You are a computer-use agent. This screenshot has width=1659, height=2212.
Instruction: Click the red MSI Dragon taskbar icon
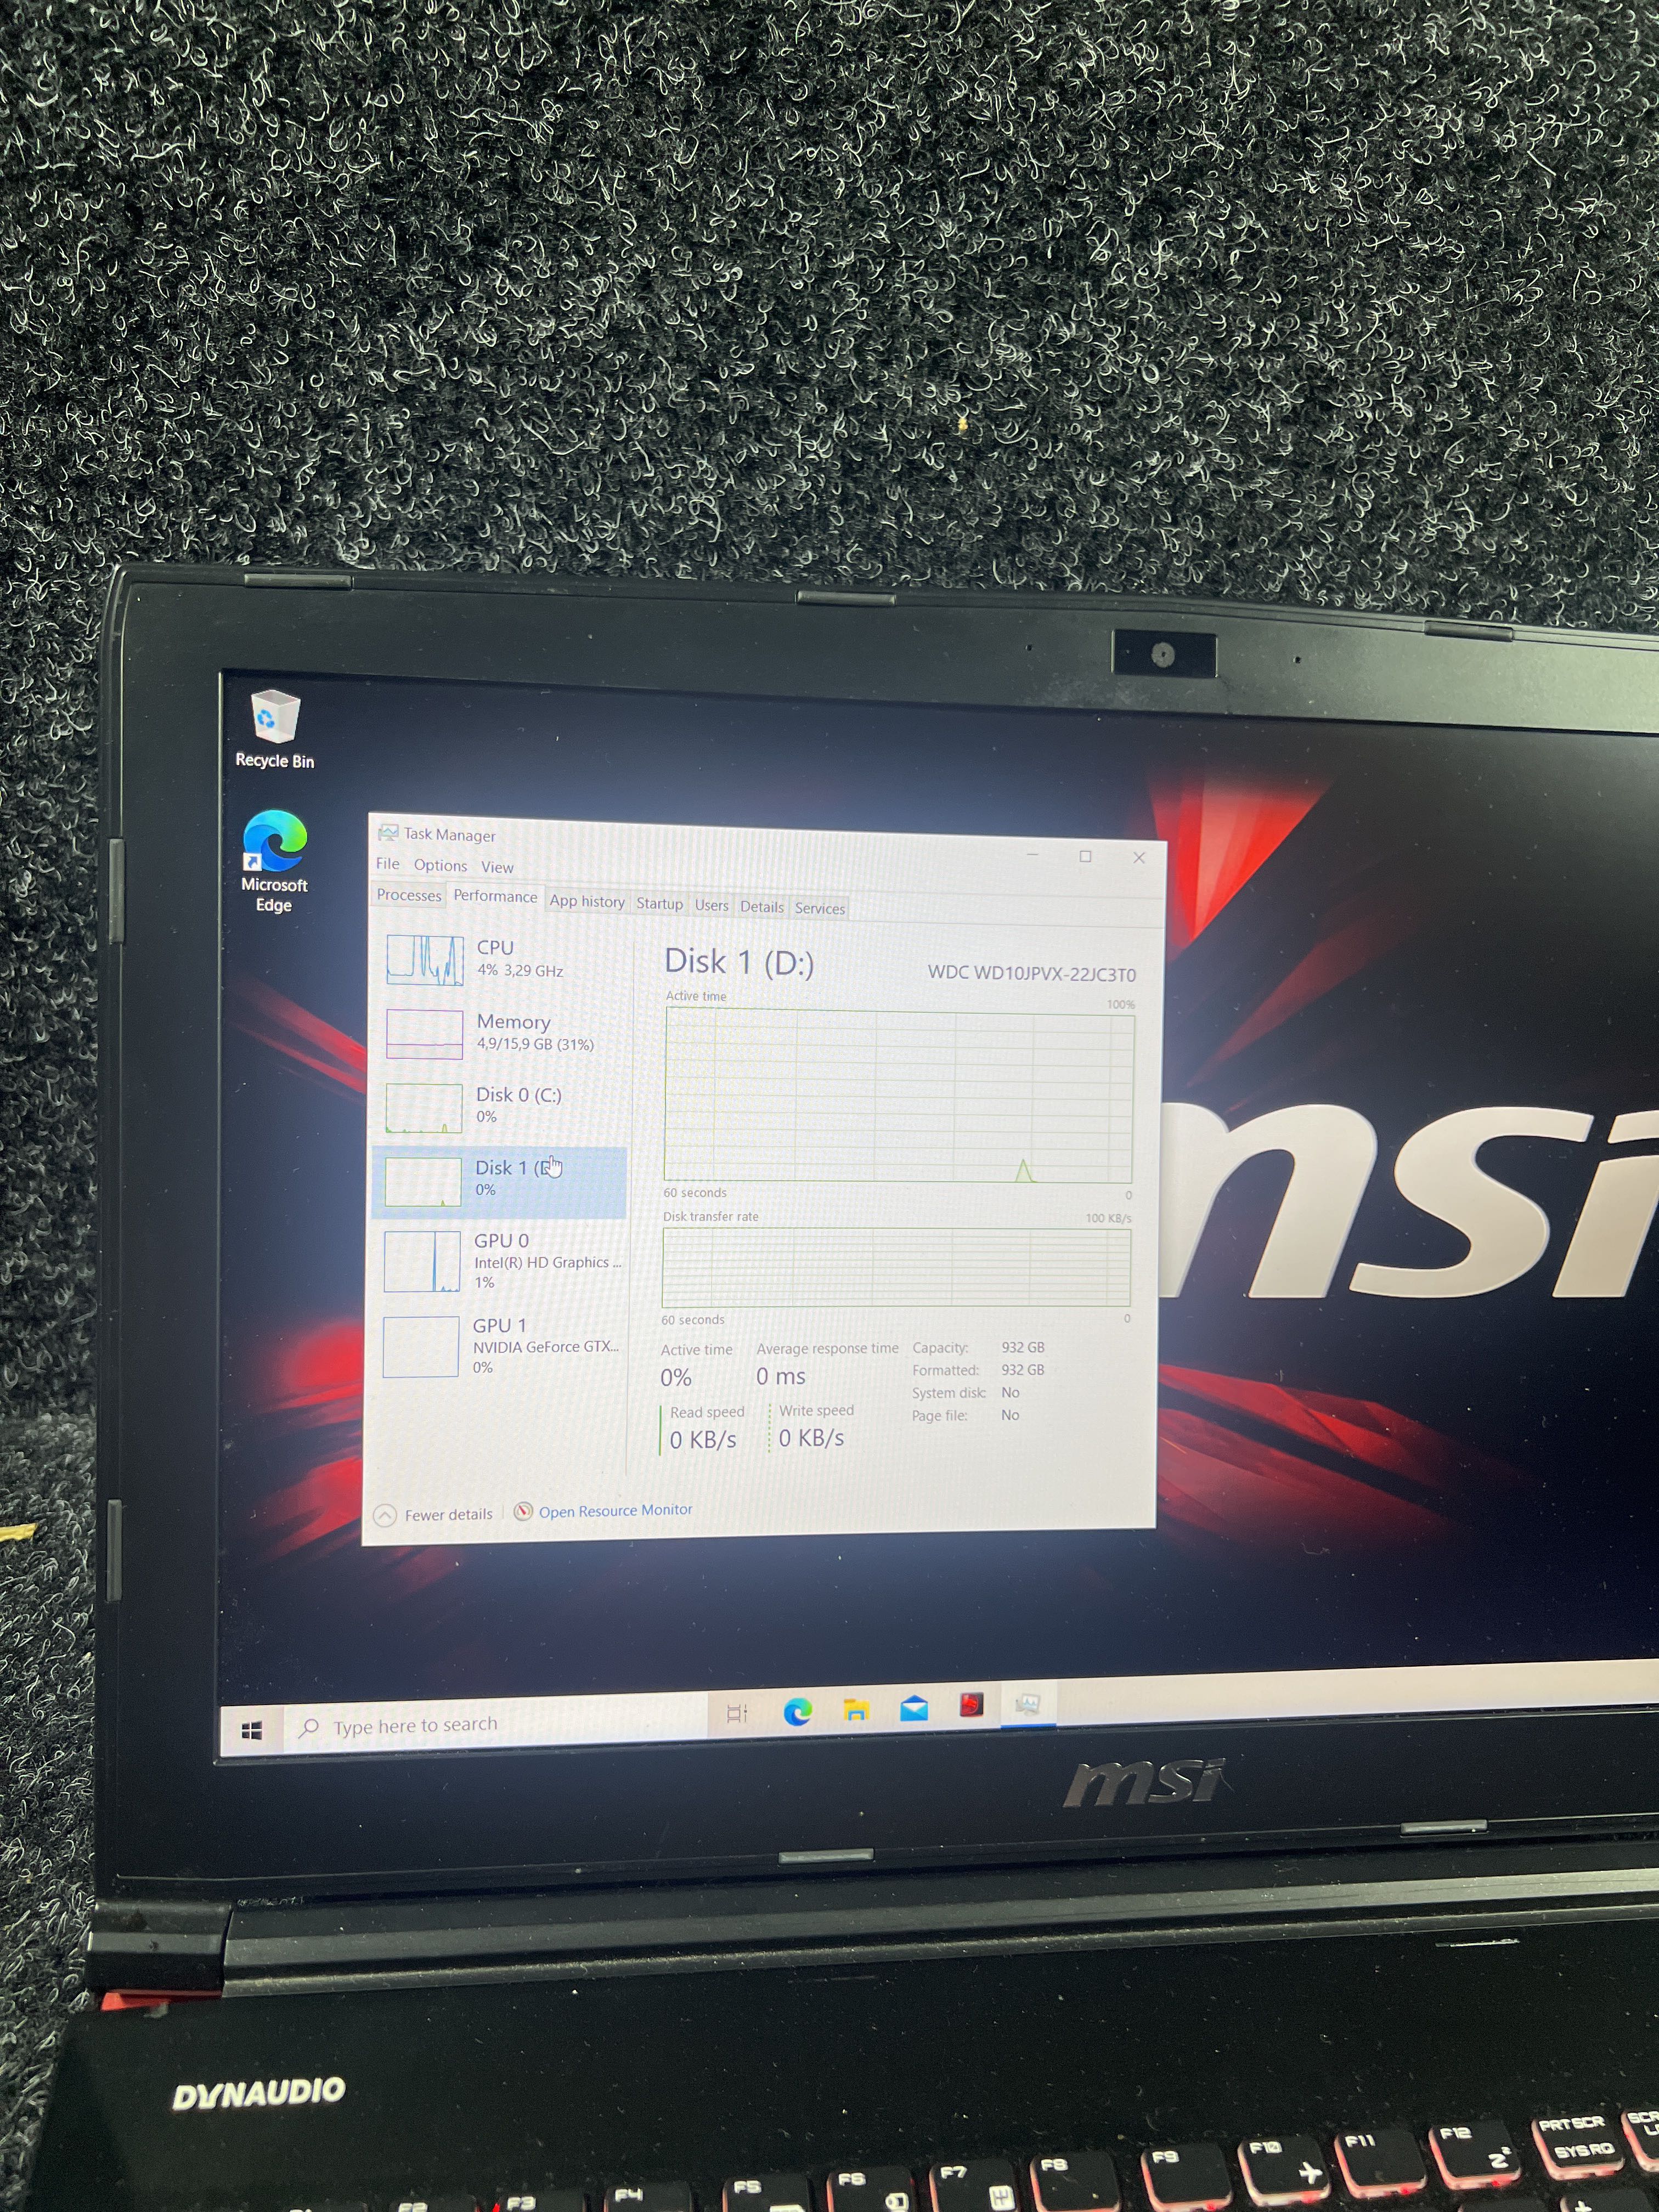971,1705
